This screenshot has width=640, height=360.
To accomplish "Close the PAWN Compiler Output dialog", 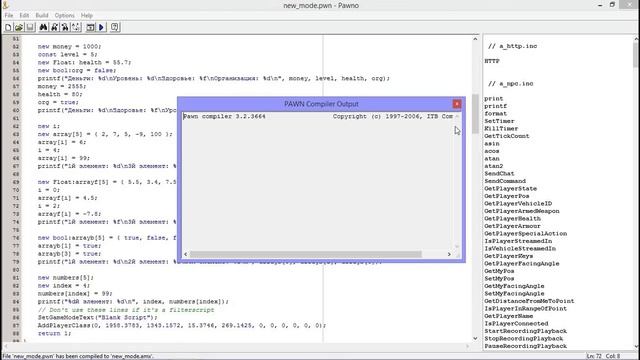I will coord(457,104).
